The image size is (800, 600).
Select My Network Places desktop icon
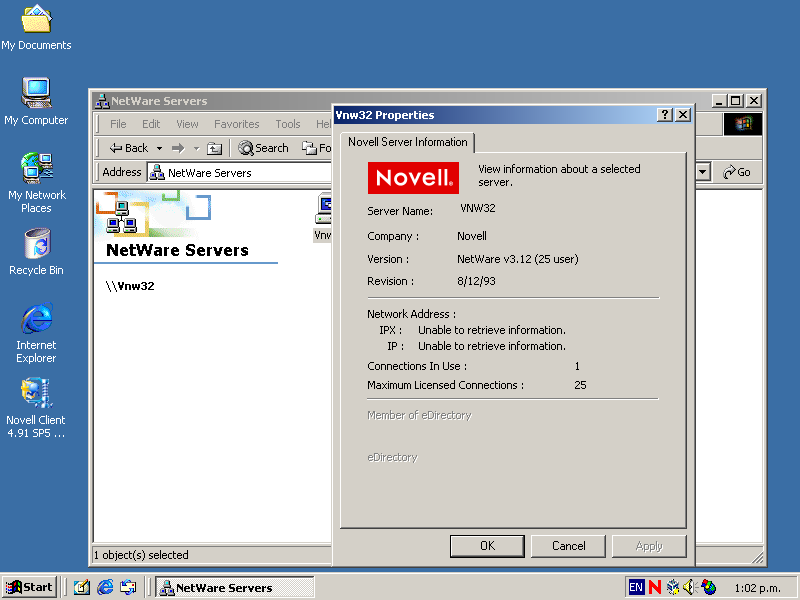tap(36, 183)
